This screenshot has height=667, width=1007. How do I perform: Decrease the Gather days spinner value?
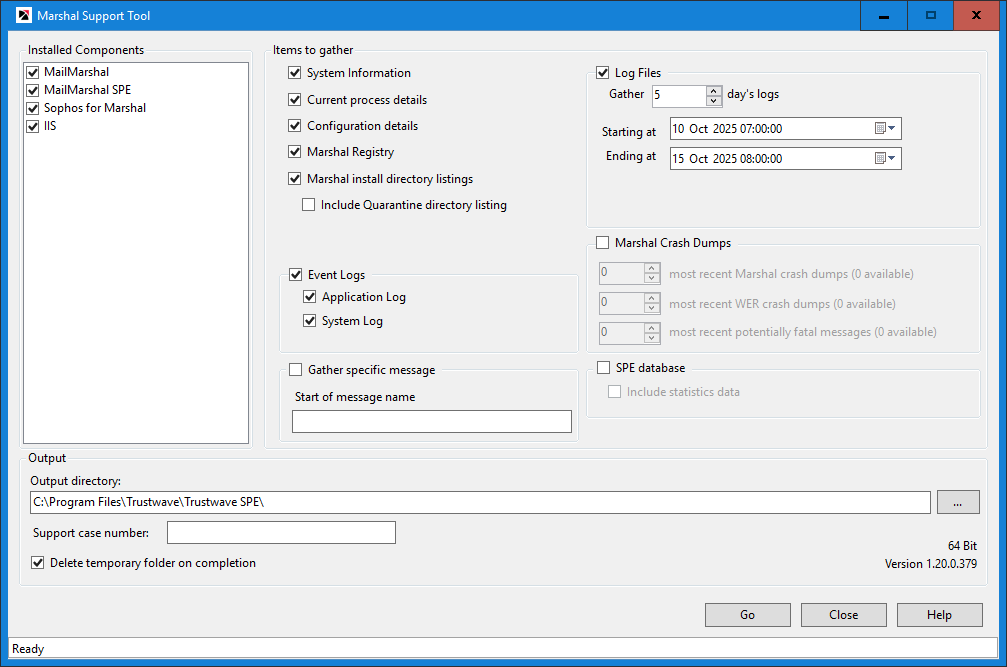click(714, 101)
